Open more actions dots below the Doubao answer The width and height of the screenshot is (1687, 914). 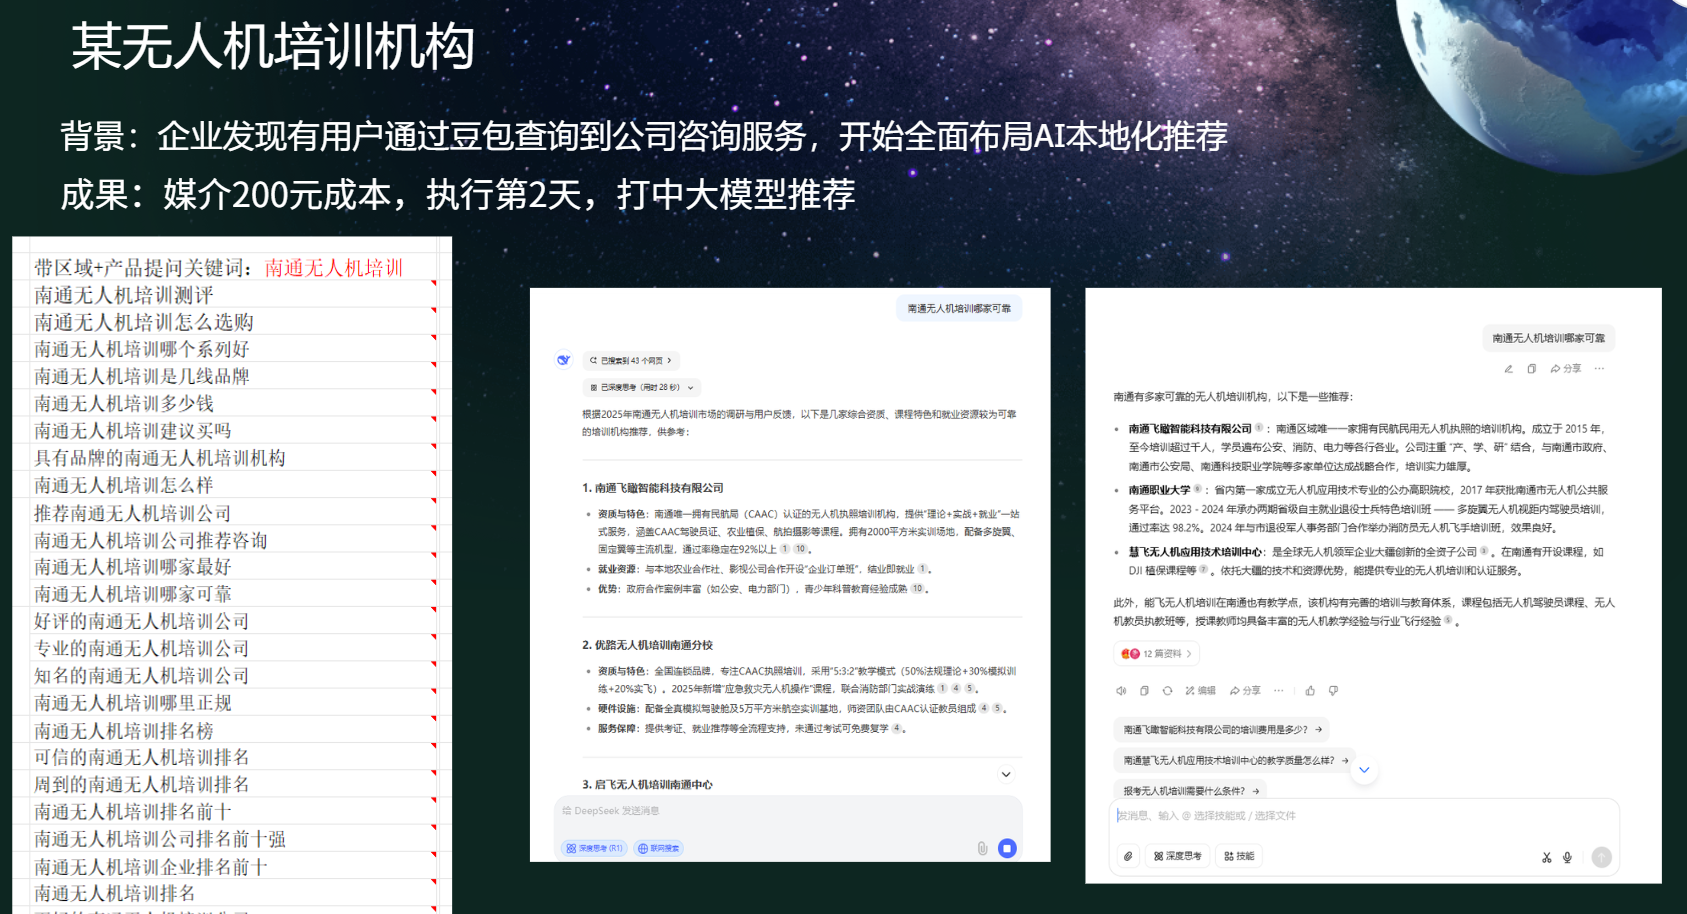point(1278,691)
